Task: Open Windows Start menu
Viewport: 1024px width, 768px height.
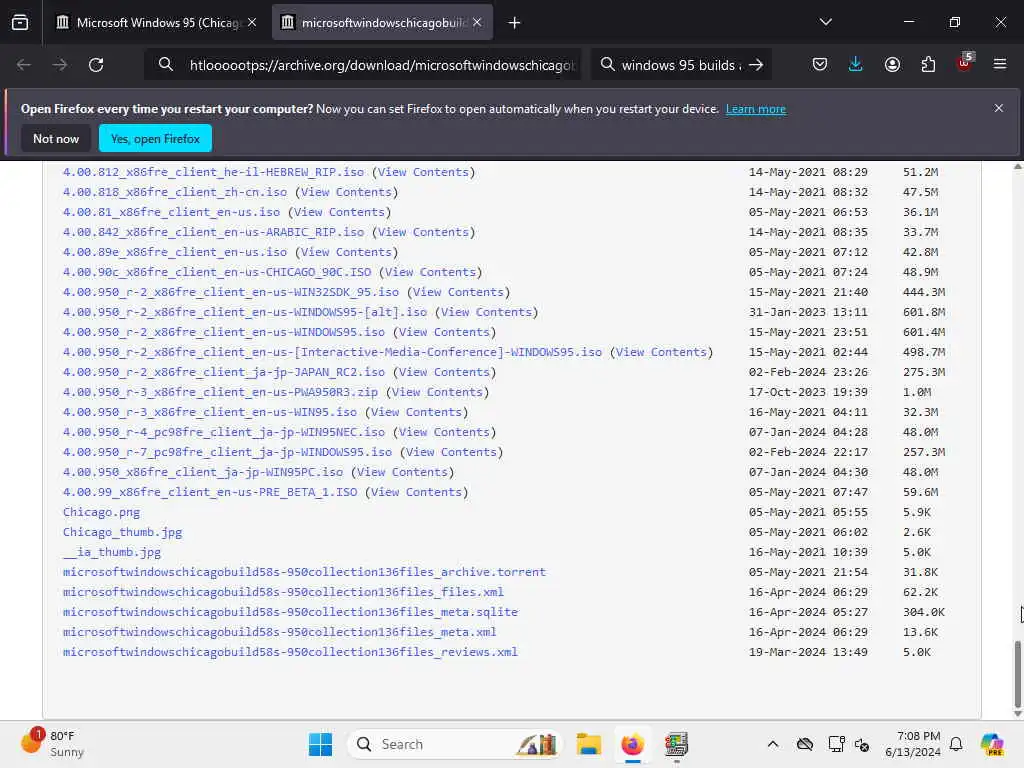Action: pyautogui.click(x=320, y=744)
